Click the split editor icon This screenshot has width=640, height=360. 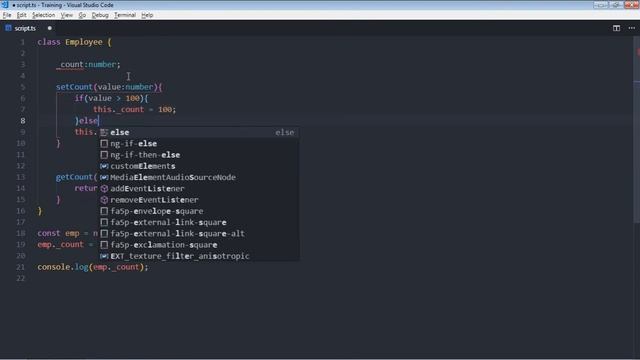click(x=616, y=28)
